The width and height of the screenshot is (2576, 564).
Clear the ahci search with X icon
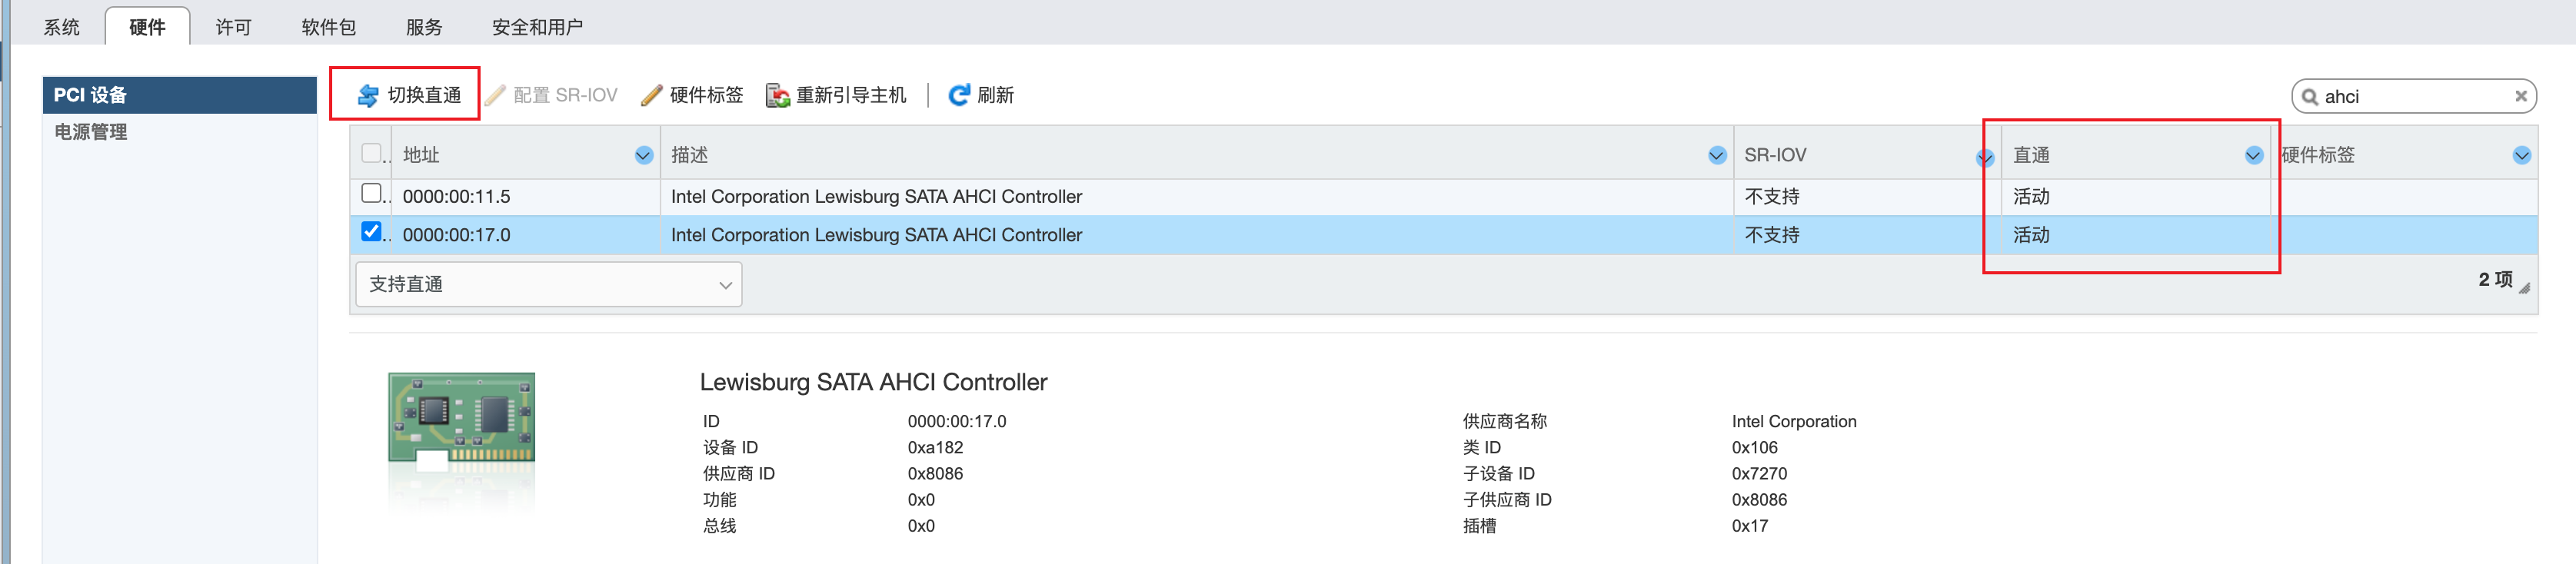(2520, 97)
